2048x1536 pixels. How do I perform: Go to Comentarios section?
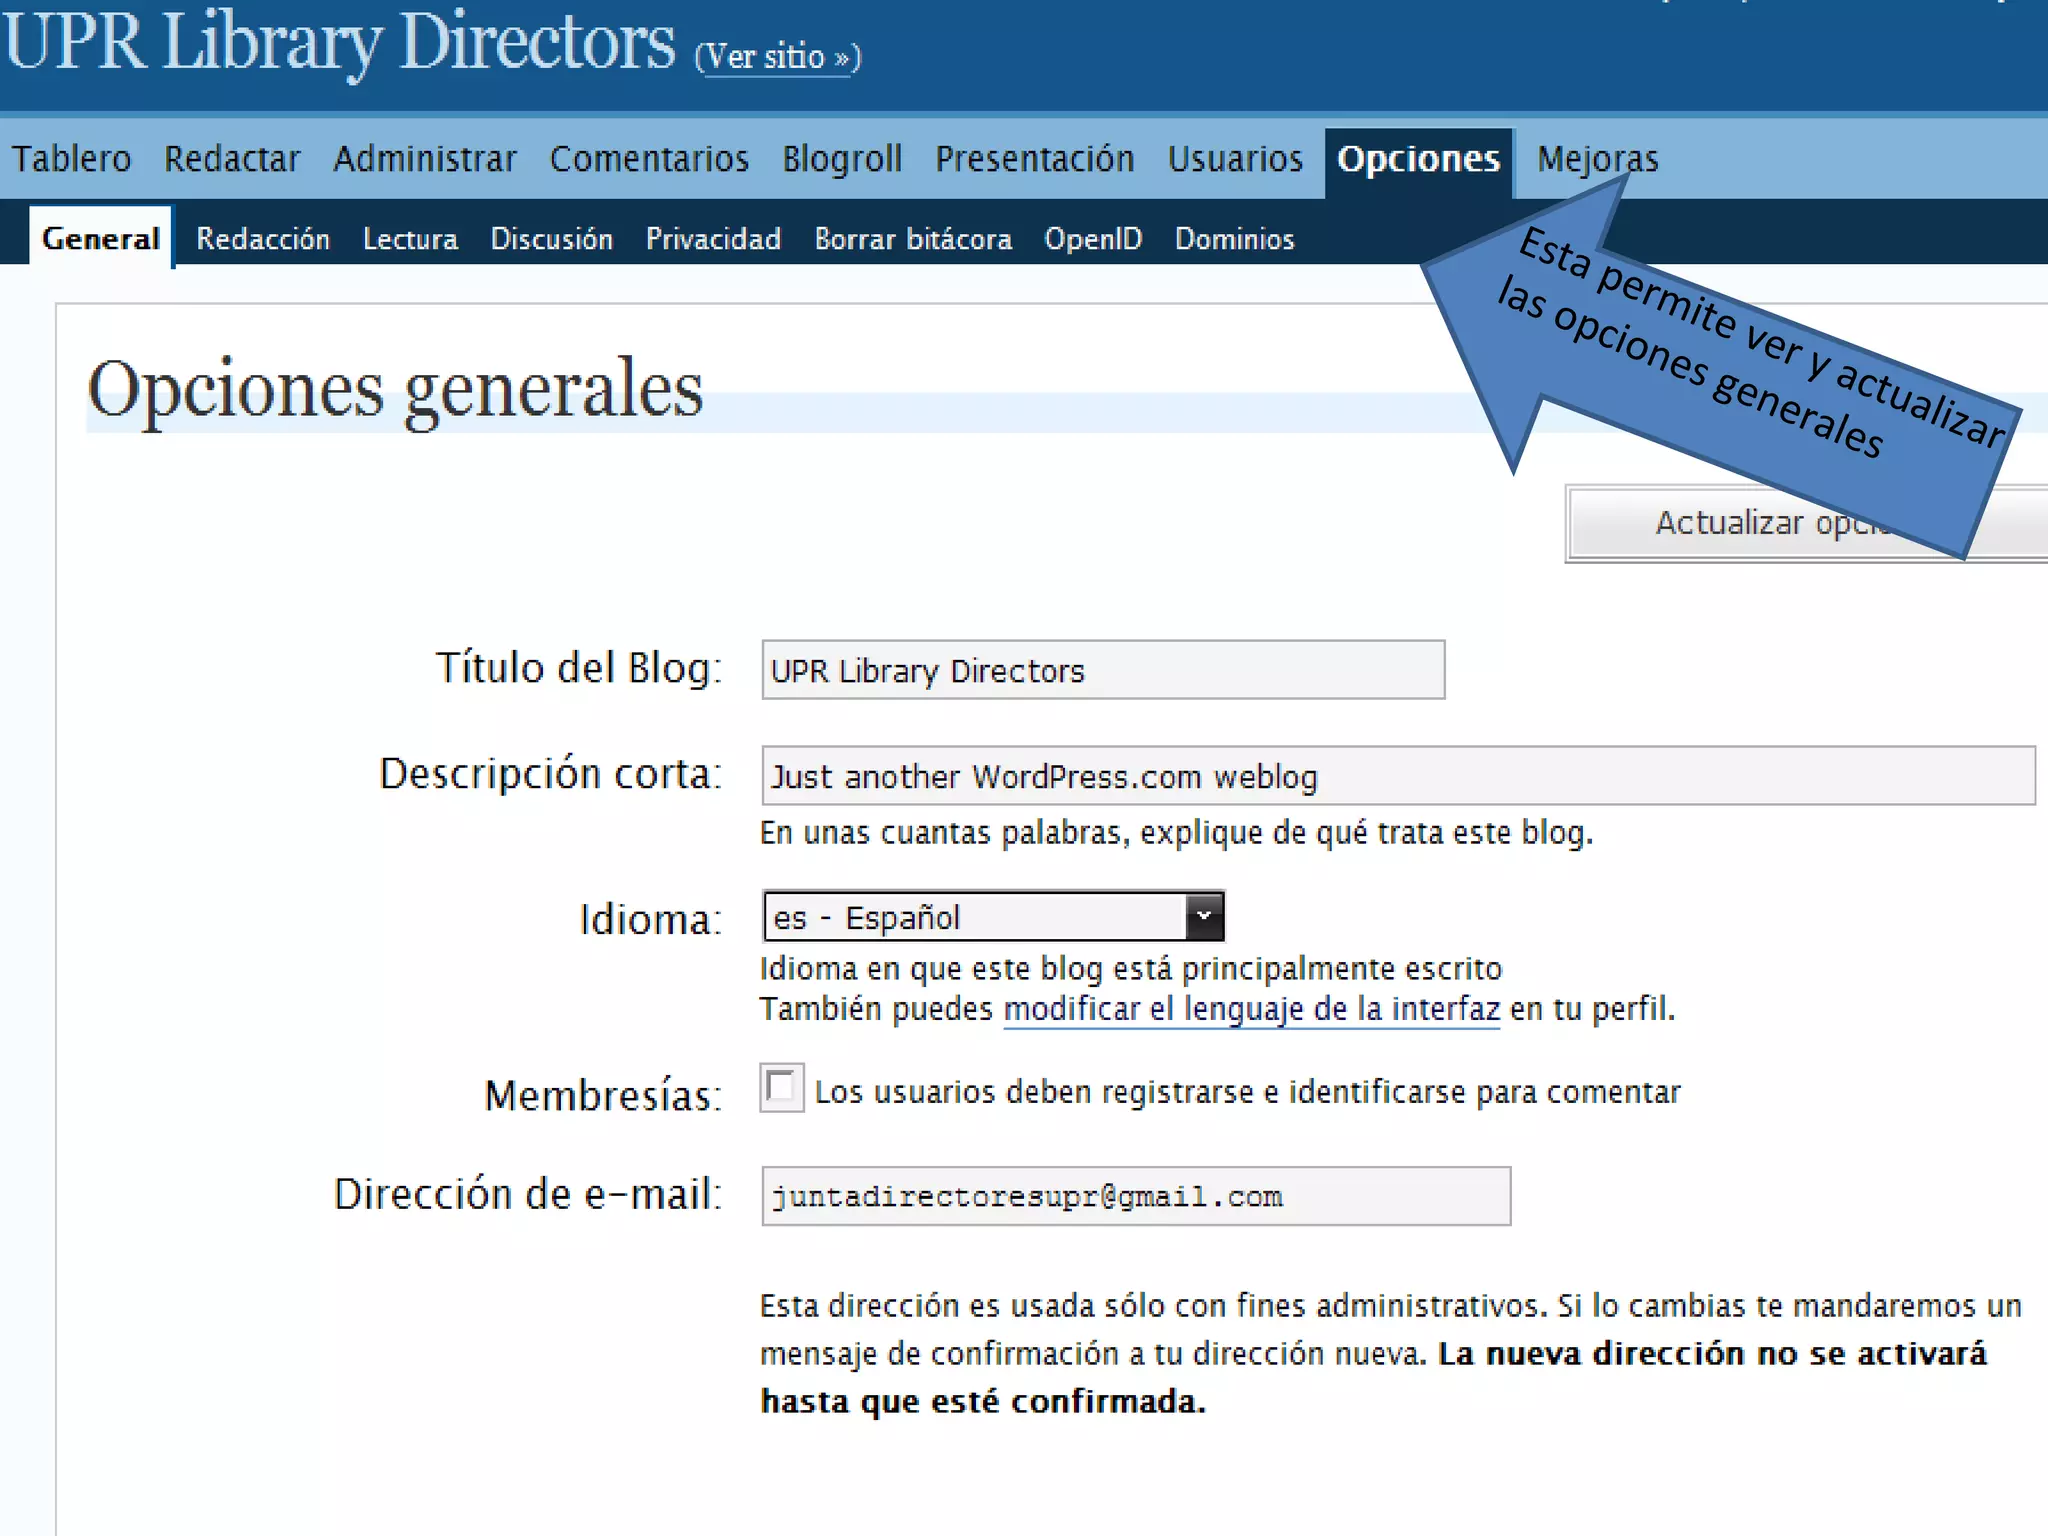(649, 159)
